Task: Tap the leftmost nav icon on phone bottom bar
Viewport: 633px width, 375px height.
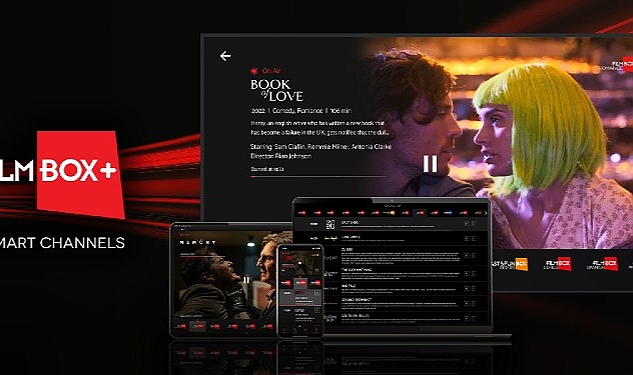Action: click(x=285, y=330)
